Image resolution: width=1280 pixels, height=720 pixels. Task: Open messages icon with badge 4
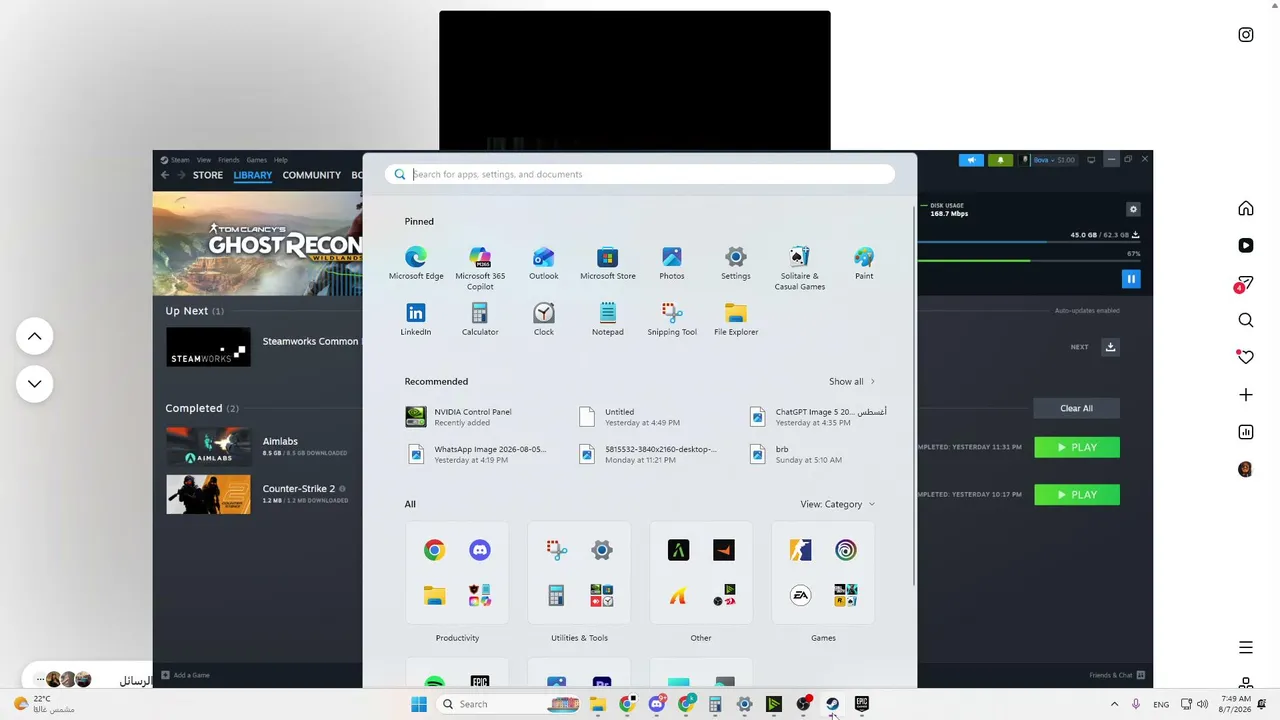(x=1245, y=284)
